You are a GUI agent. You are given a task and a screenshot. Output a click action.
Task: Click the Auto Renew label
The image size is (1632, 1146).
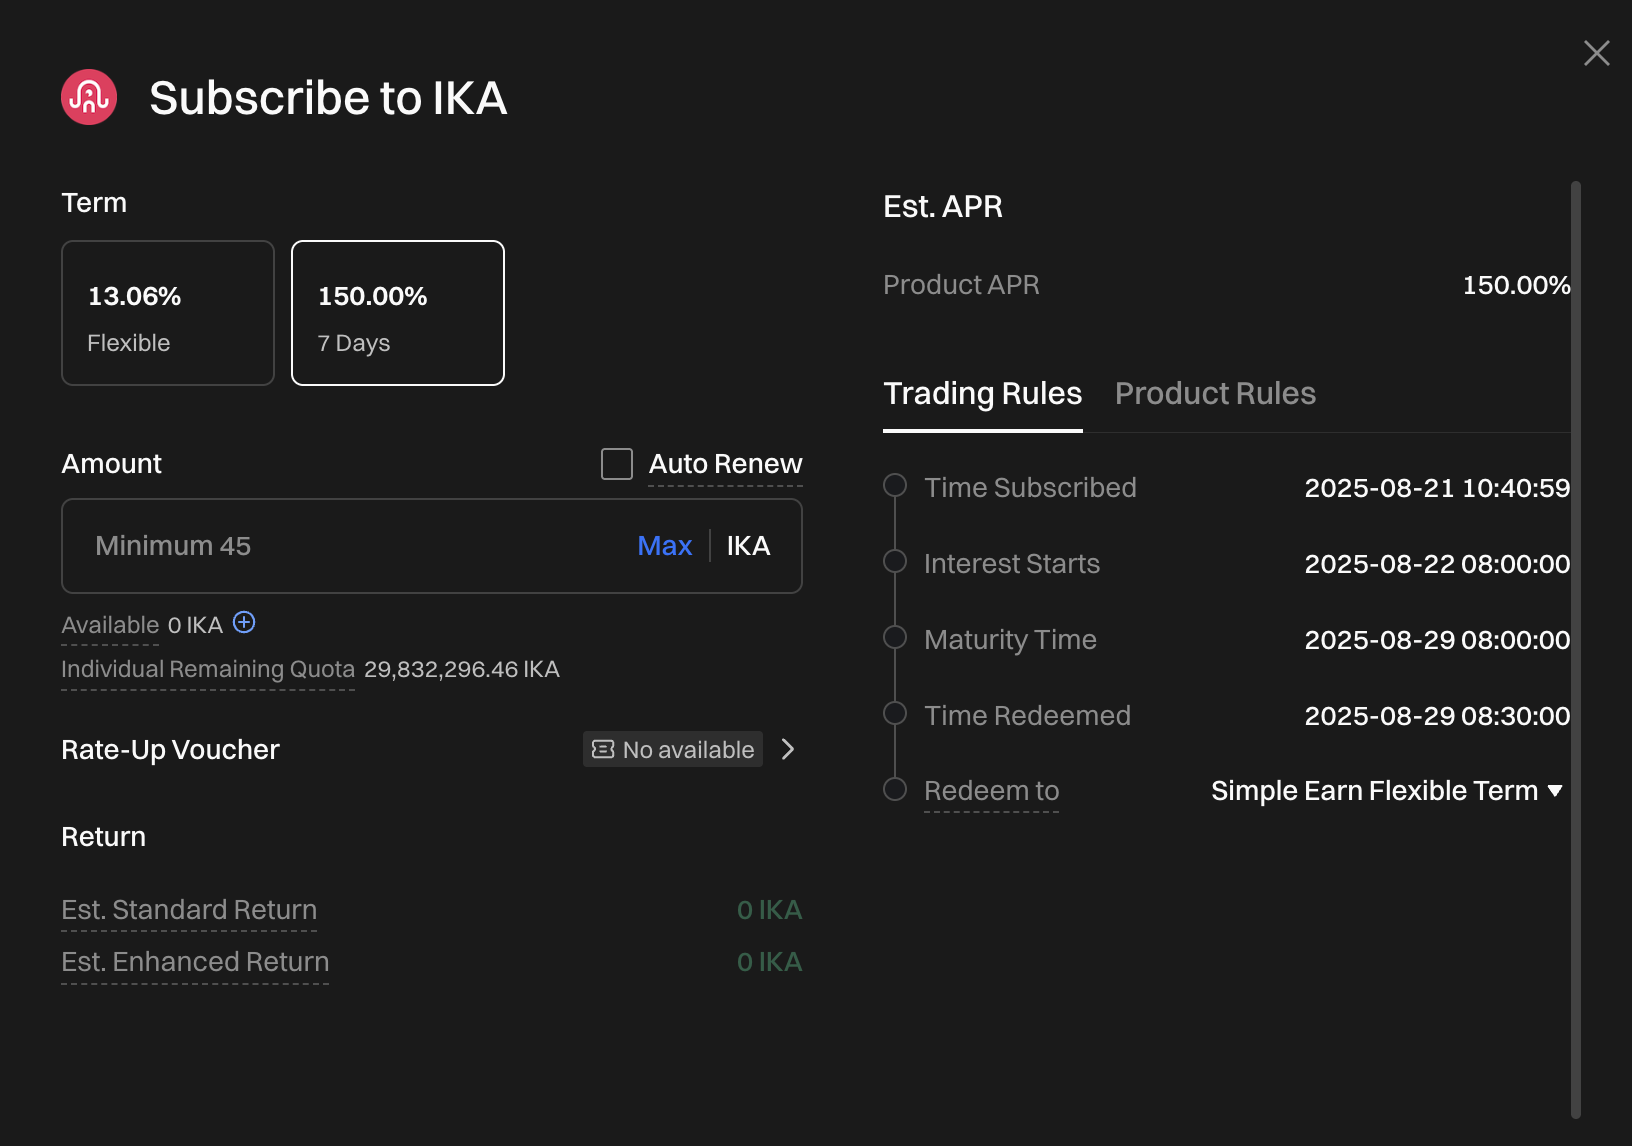tap(725, 464)
